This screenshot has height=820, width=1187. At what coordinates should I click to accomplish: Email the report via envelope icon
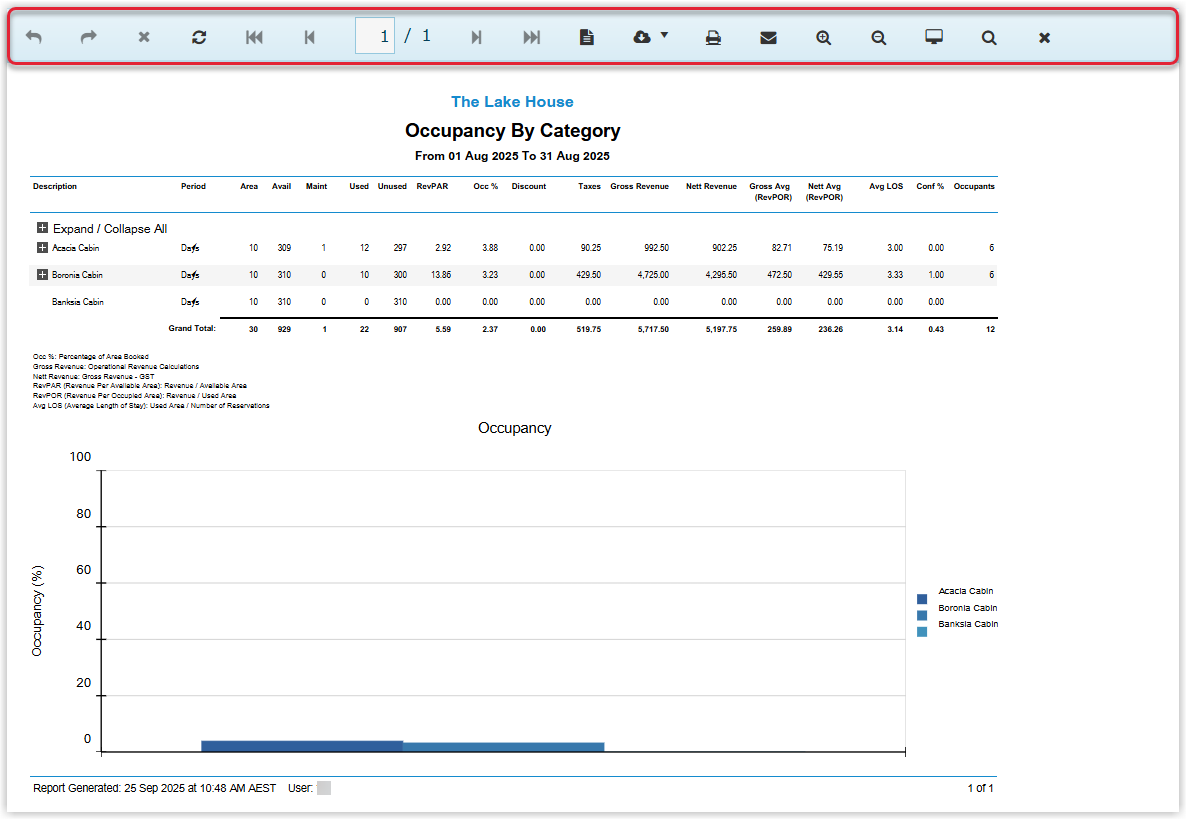pyautogui.click(x=768, y=37)
